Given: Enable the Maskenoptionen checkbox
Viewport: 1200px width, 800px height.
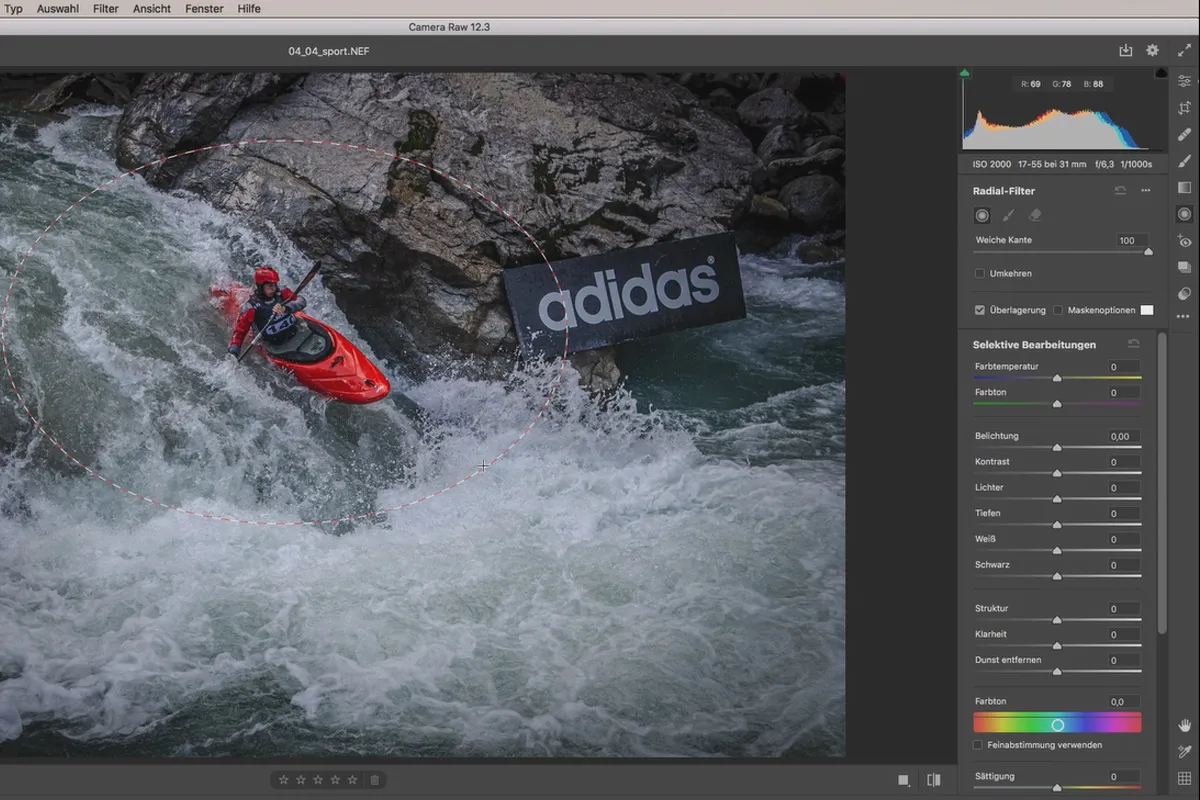Looking at the screenshot, I should (1058, 310).
